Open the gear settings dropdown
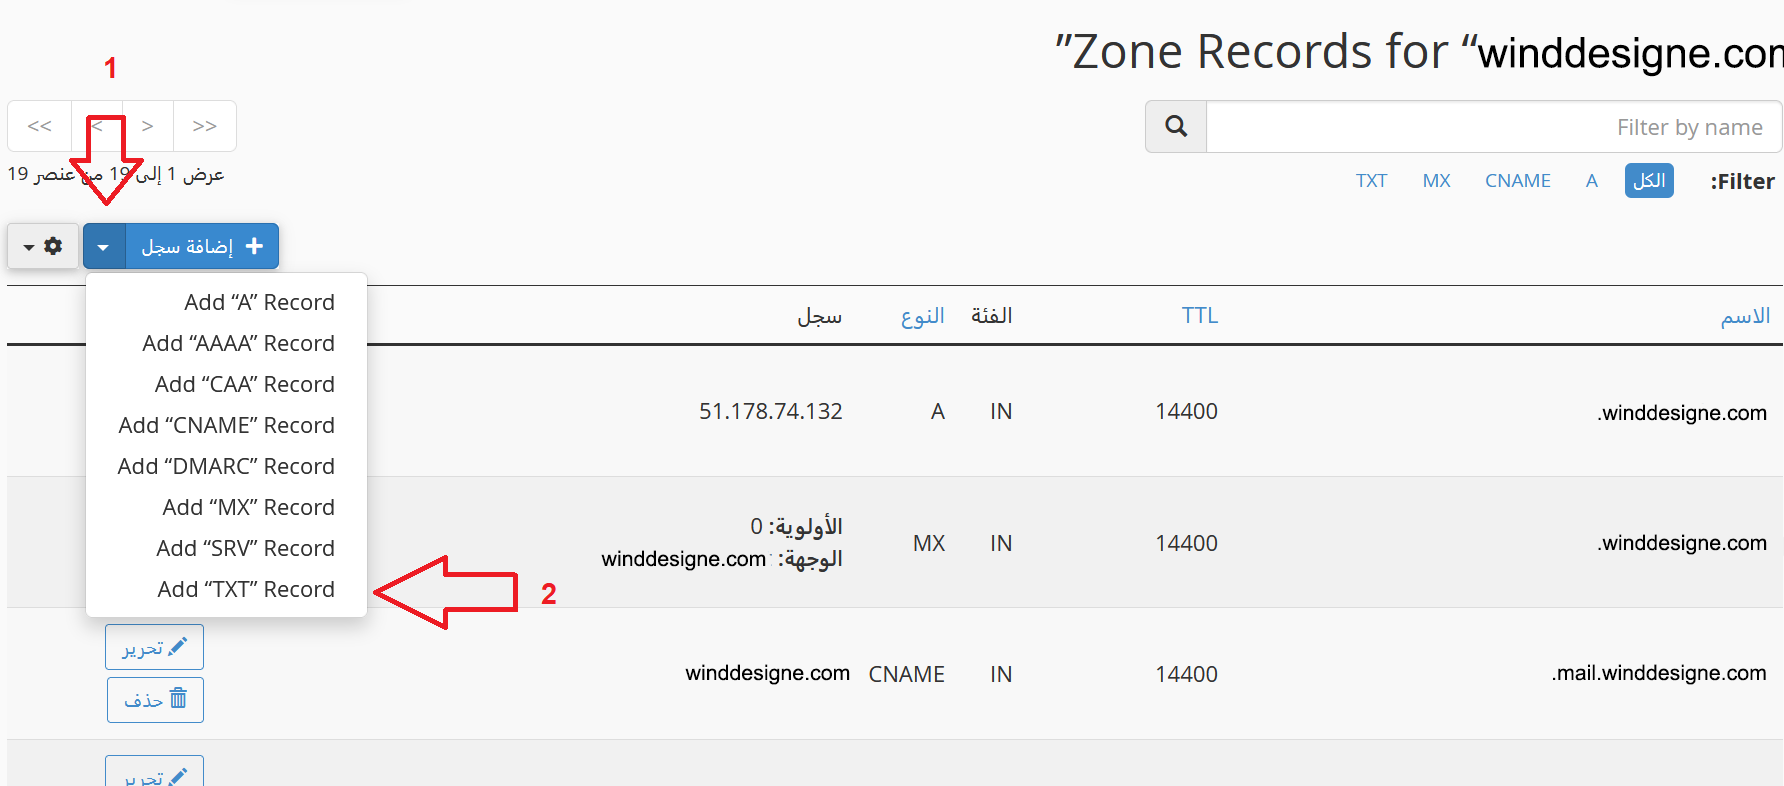This screenshot has height=786, width=1784. click(43, 246)
